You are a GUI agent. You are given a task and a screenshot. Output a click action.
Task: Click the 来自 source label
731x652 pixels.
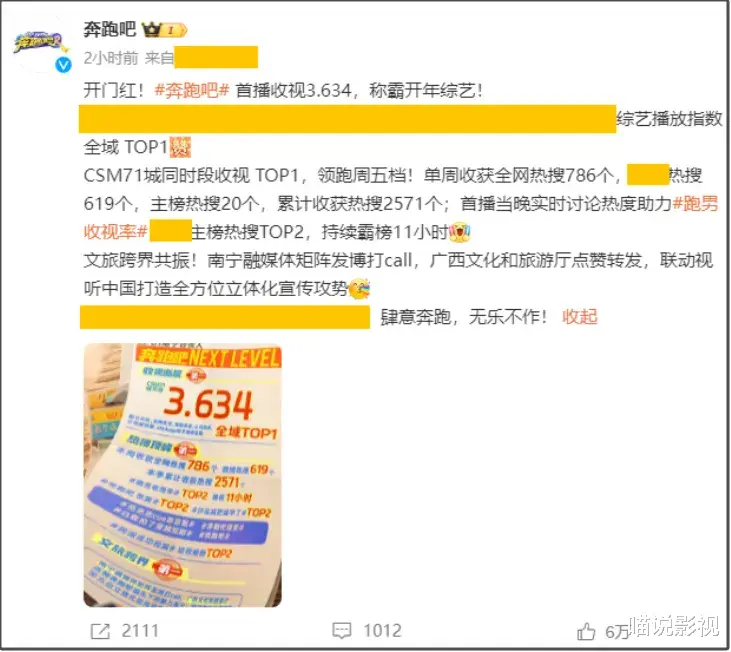(x=159, y=58)
